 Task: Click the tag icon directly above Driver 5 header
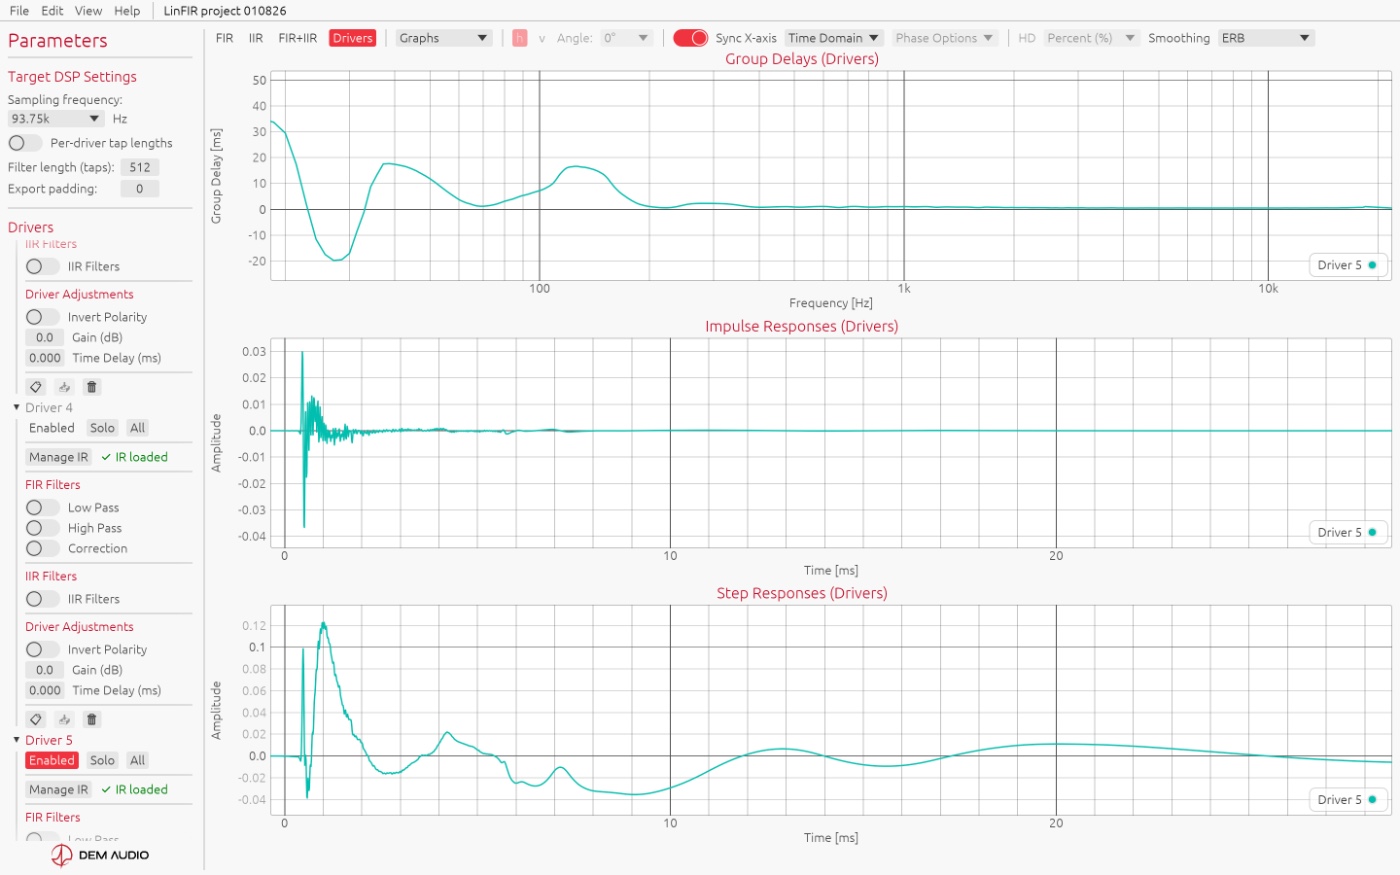pyautogui.click(x=36, y=719)
